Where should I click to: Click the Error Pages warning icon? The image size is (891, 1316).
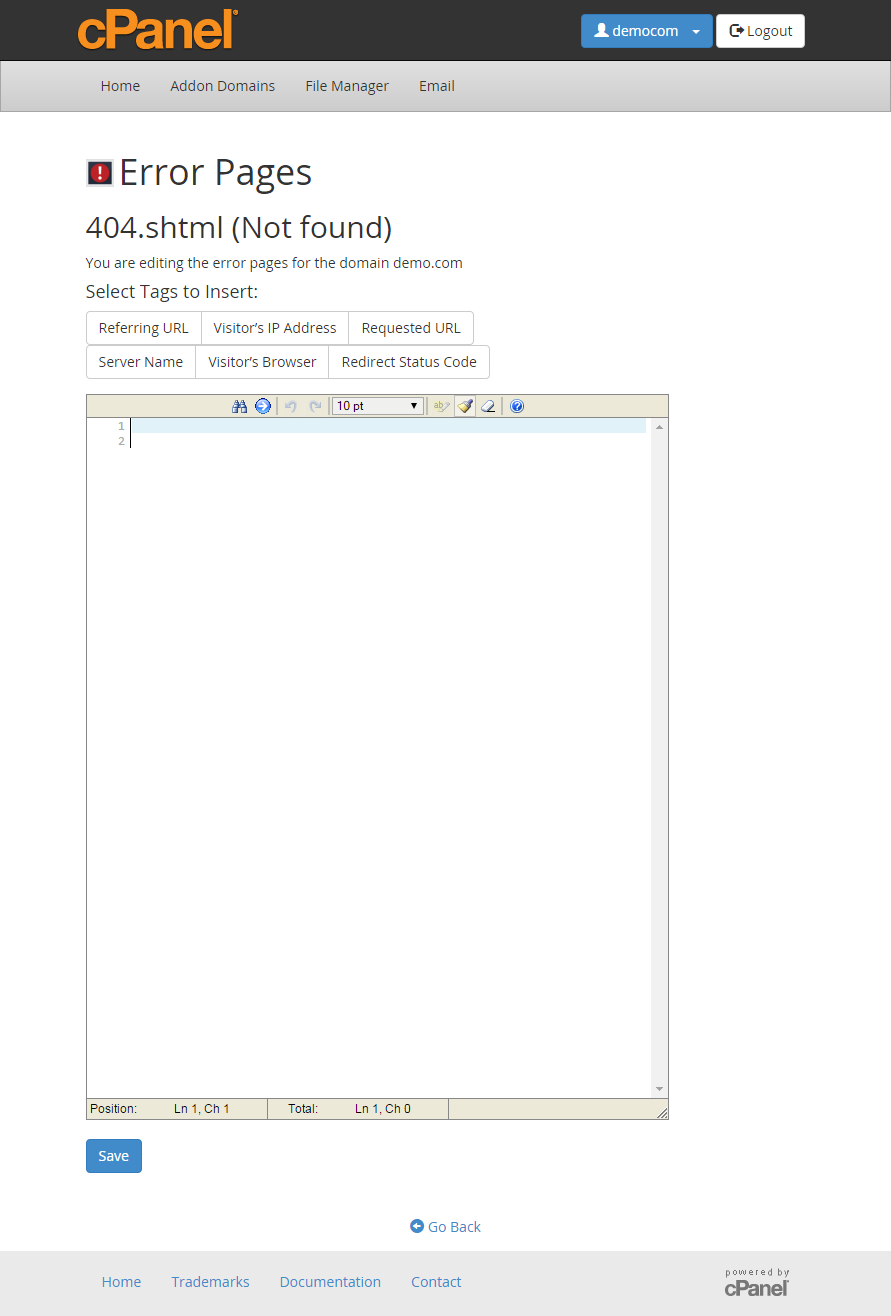pyautogui.click(x=98, y=172)
